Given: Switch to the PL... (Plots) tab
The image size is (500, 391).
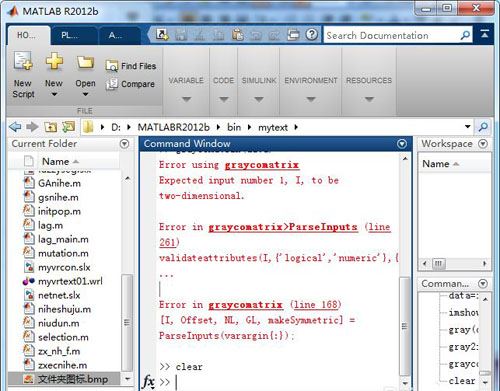Looking at the screenshot, I should [74, 35].
